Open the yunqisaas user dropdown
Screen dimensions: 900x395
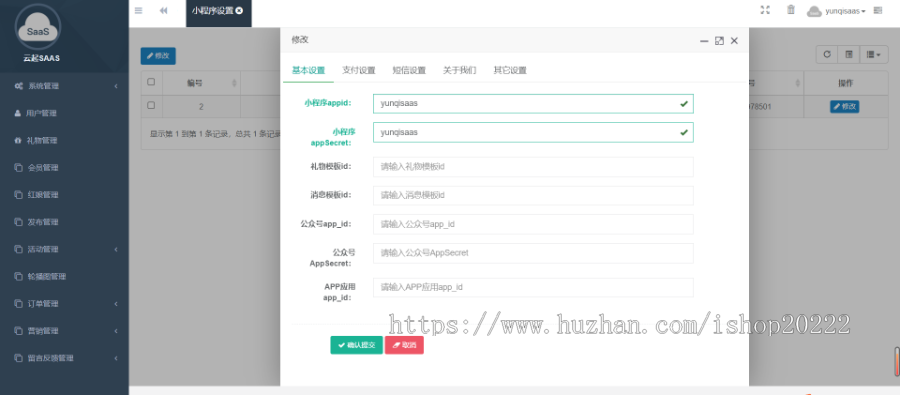tap(845, 11)
